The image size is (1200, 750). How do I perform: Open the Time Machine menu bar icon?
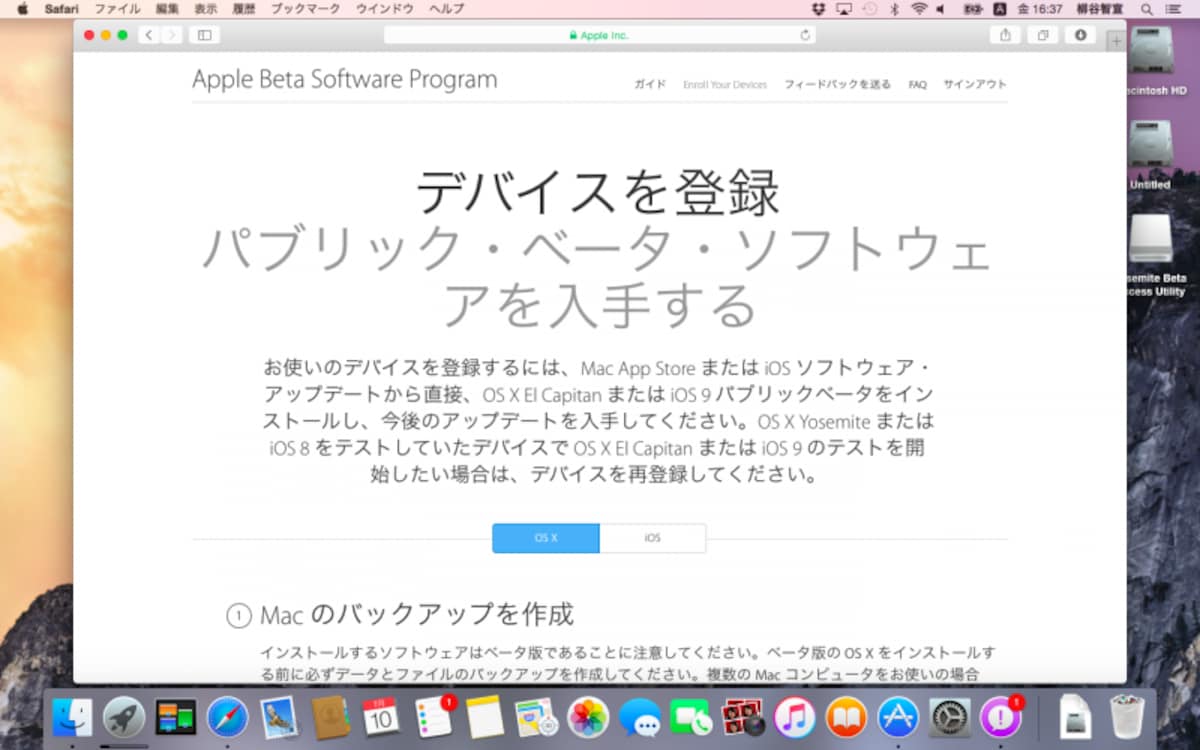pyautogui.click(x=870, y=9)
